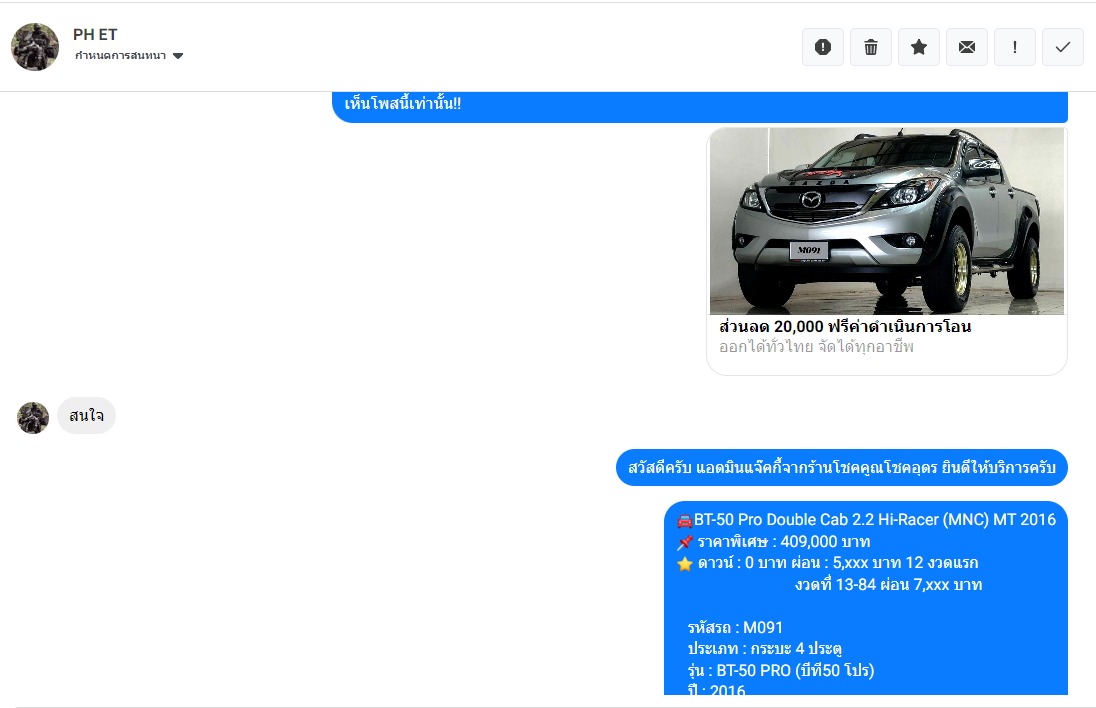Mark conversation unread with envelope icon
This screenshot has width=1096, height=708.
(x=967, y=47)
